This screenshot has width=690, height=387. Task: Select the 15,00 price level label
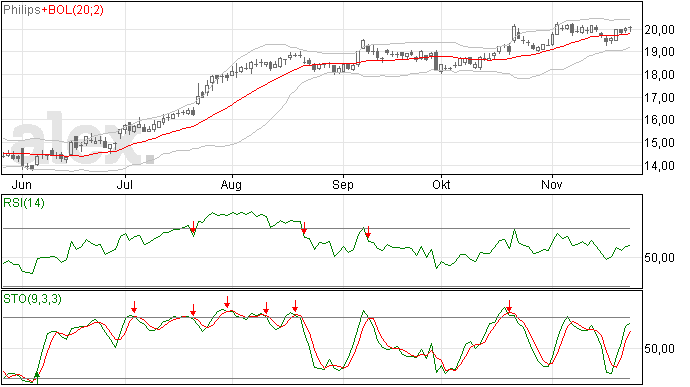(659, 143)
